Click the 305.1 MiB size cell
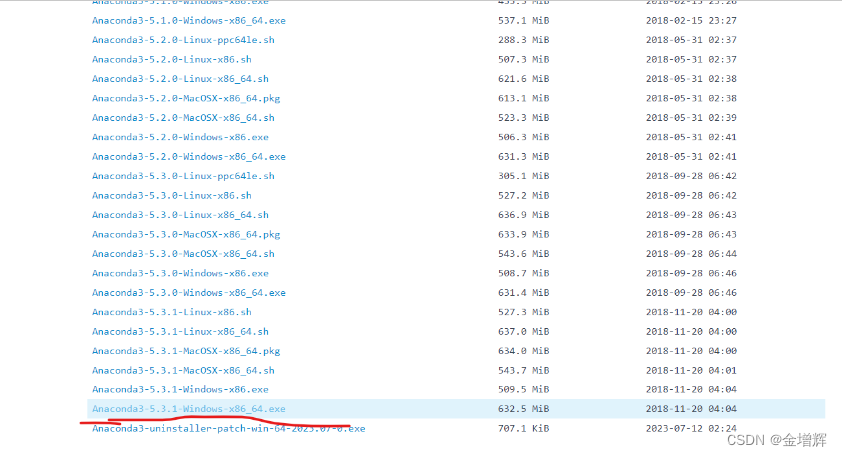 point(524,176)
